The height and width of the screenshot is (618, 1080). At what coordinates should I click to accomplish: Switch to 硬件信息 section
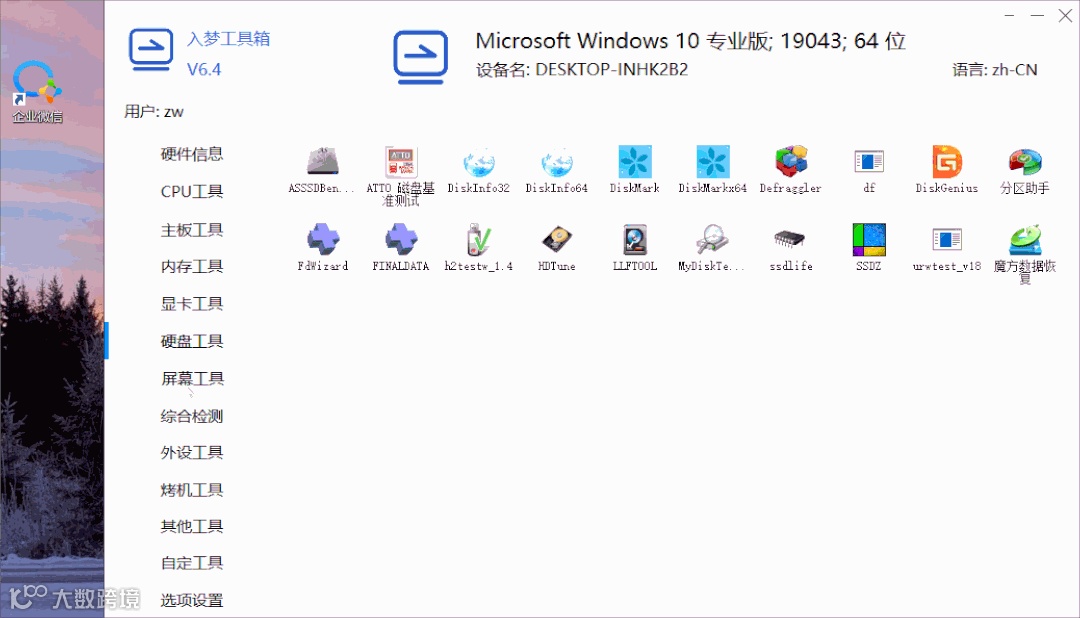191,154
